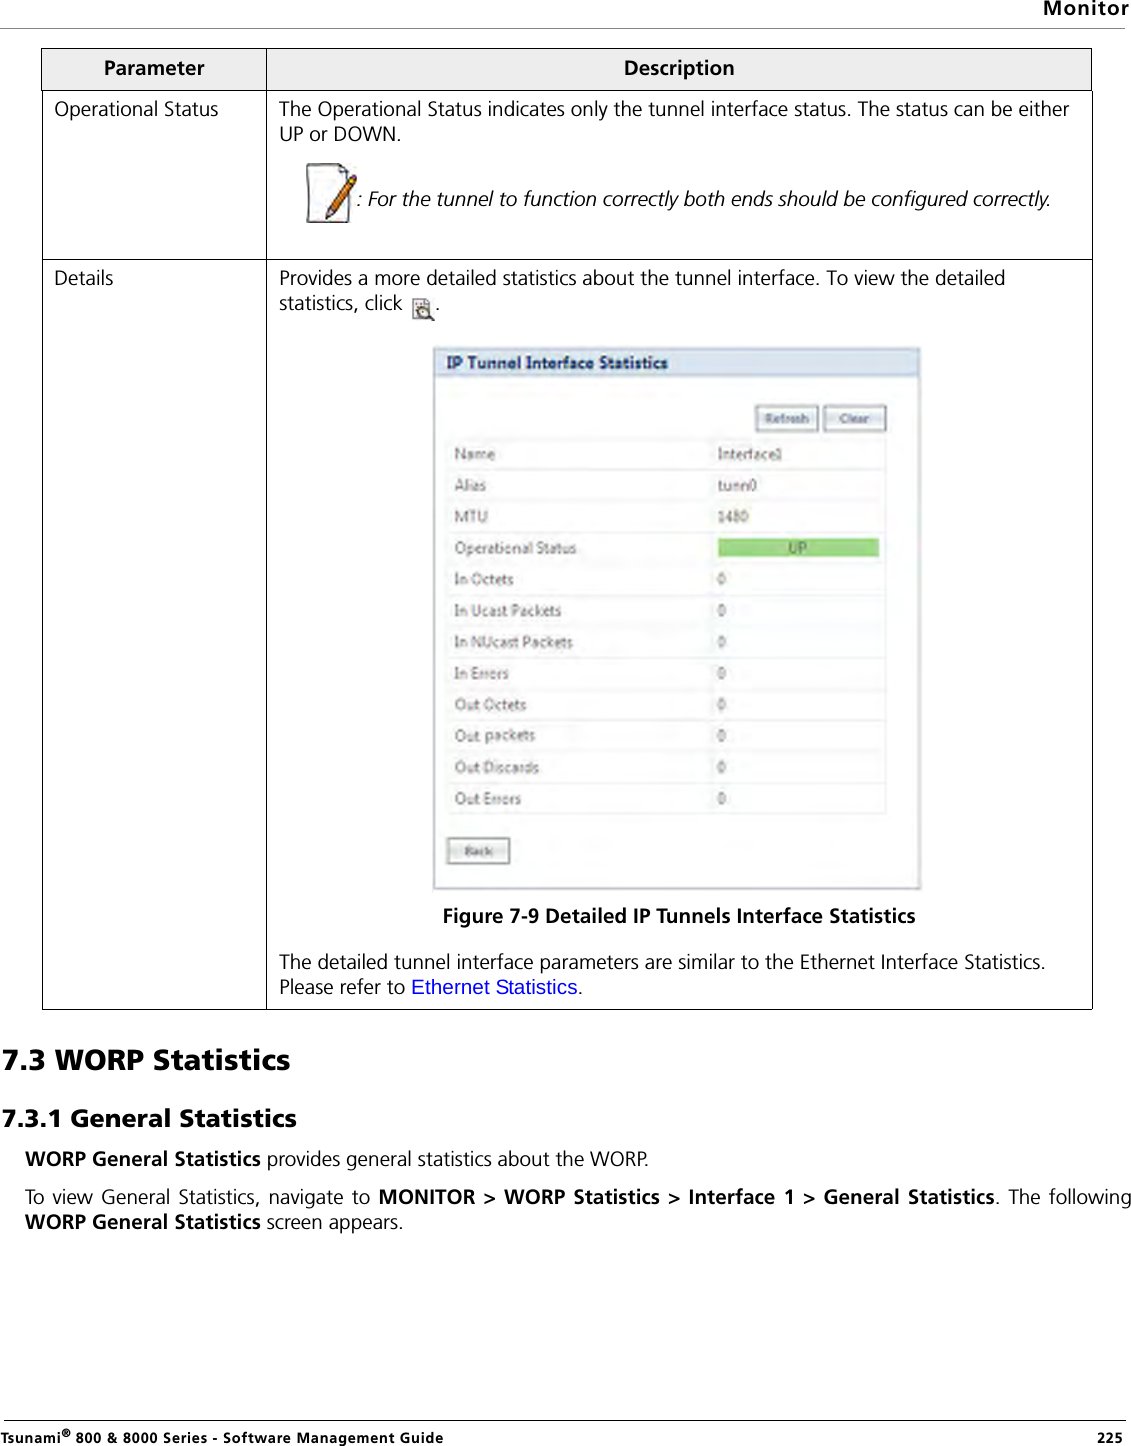Image resolution: width=1131 pixels, height=1446 pixels.
Task: Click the tunnel note italic text
Action: (x=704, y=199)
